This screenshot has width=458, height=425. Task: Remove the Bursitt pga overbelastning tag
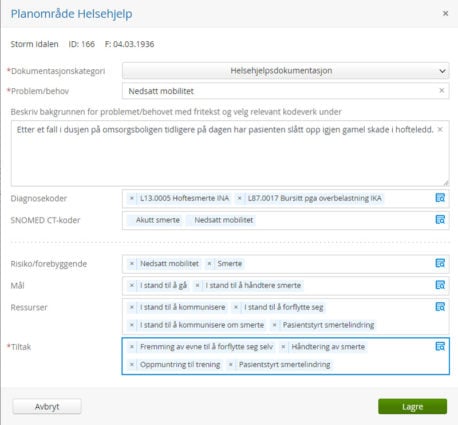[x=239, y=198]
